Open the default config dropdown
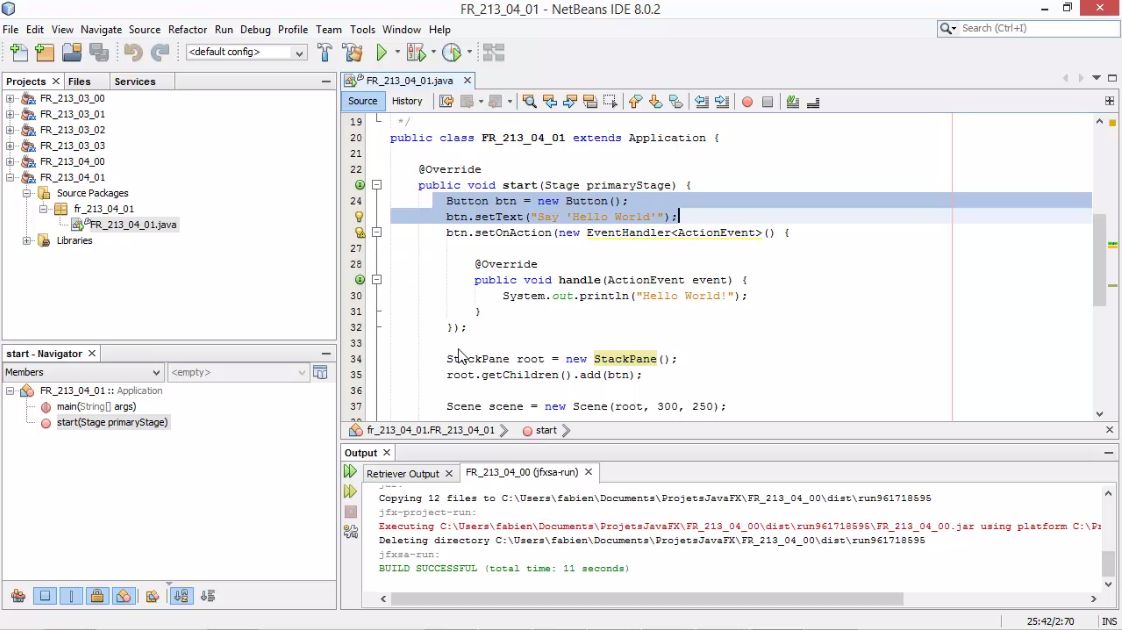Image resolution: width=1122 pixels, height=630 pixels. tap(300, 52)
